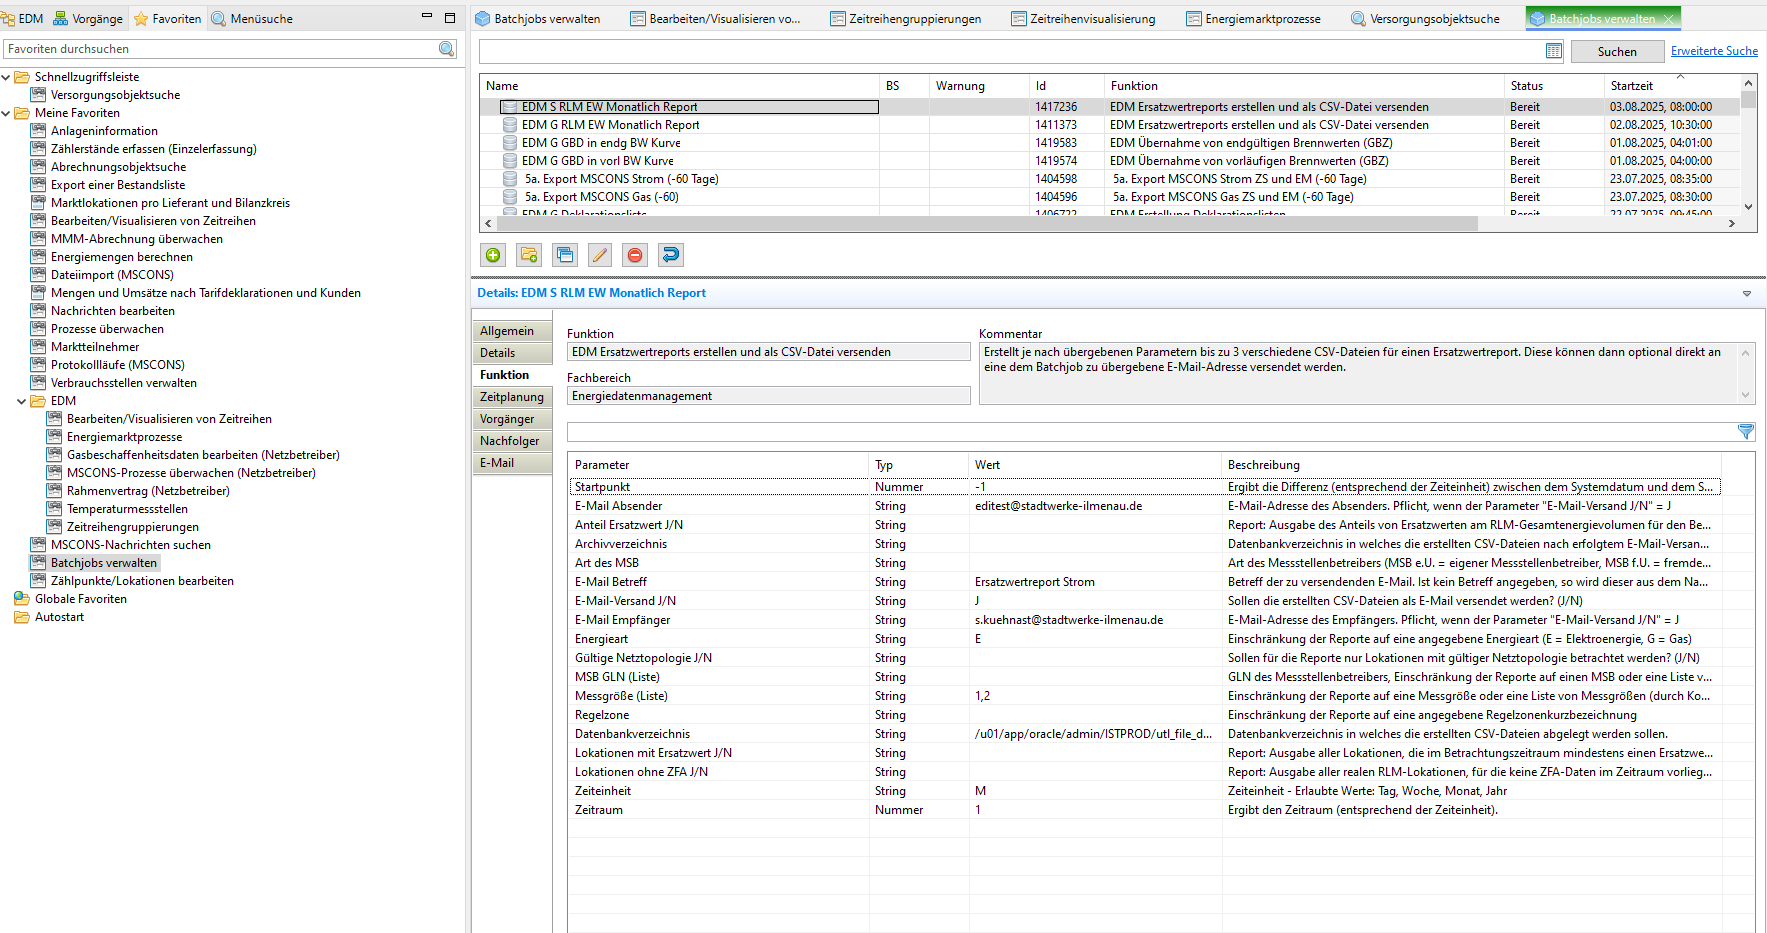This screenshot has height=933, width=1767.
Task: Collapse the Meine Favoriten tree node
Action: 6,113
